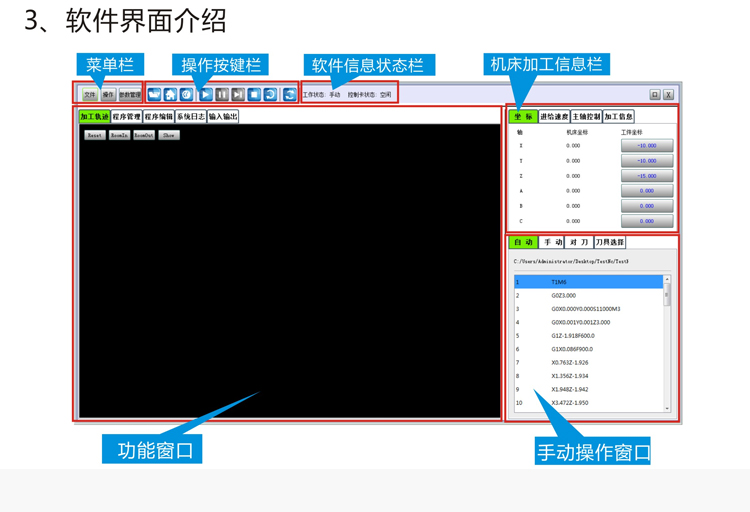Viewport: 750px width, 512px height.
Task: Click the program file path text
Action: coord(571,261)
